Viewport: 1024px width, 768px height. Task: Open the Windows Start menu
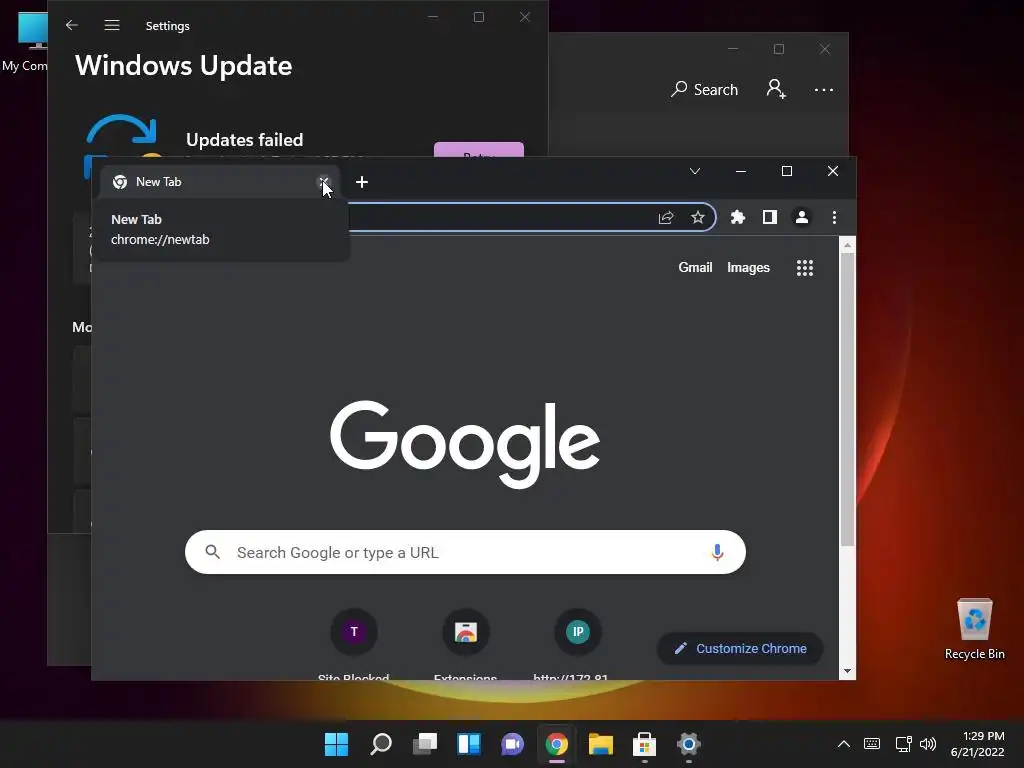[336, 744]
